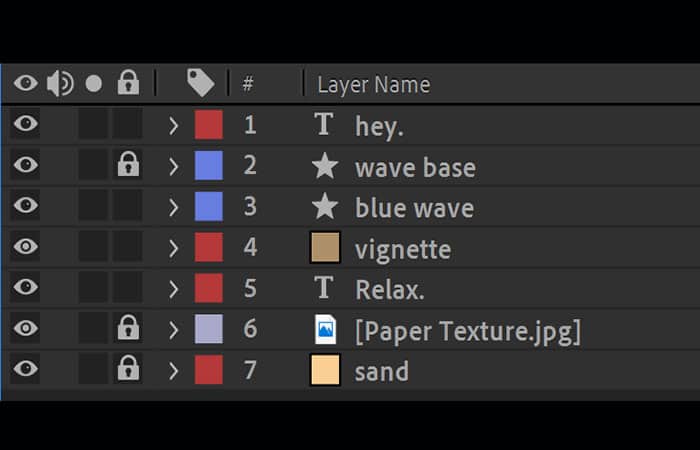The width and height of the screenshot is (700, 450).
Task: Click blue label color of wave base layer
Action: (x=209, y=165)
